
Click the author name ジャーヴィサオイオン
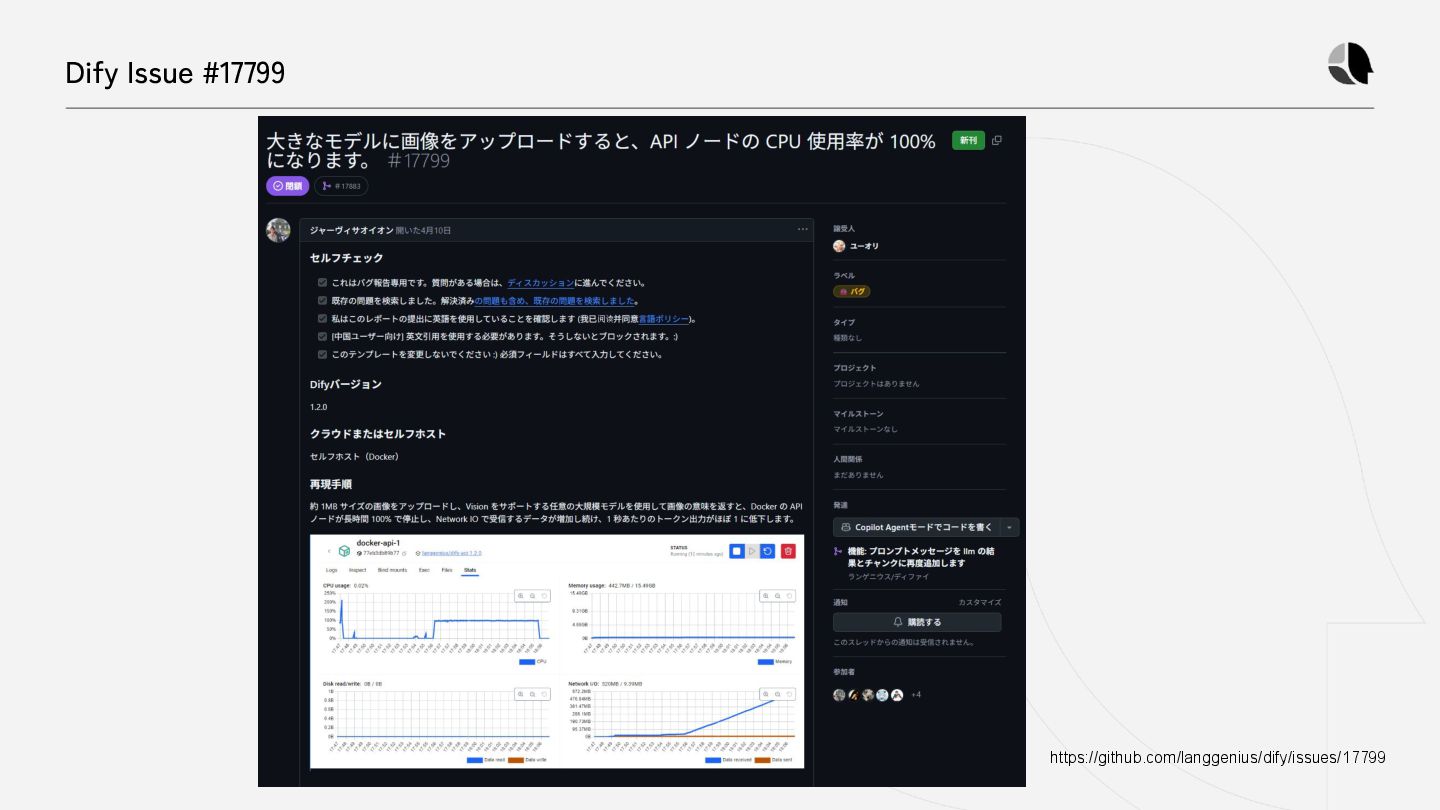coord(351,230)
